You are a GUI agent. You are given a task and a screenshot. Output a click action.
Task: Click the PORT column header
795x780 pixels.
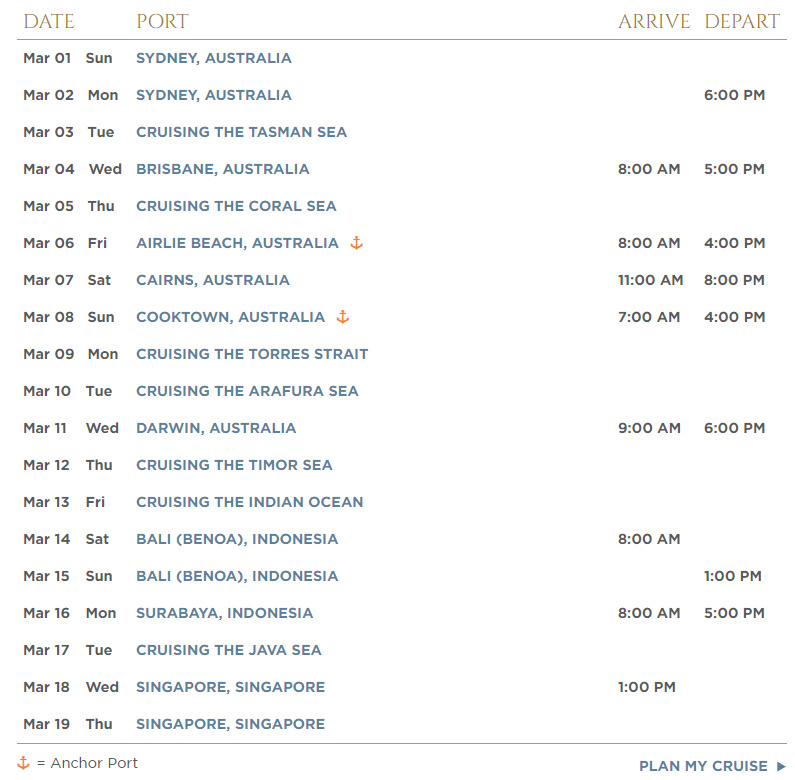pos(162,21)
